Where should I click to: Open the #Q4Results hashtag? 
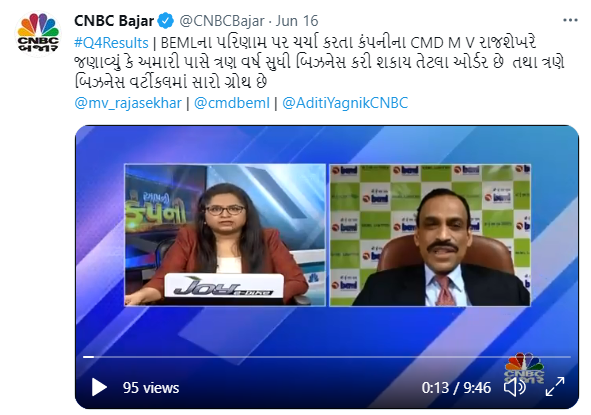[112, 43]
